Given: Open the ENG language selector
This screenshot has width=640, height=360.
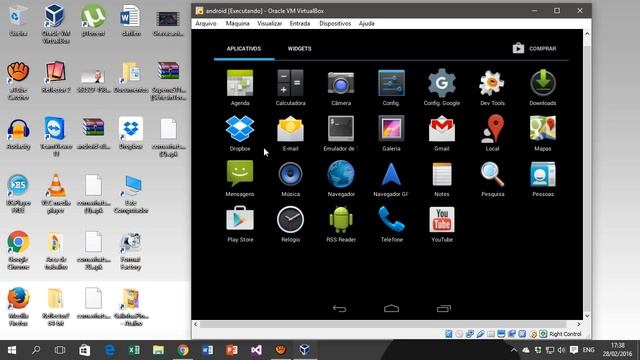Looking at the screenshot, I should [588, 350].
